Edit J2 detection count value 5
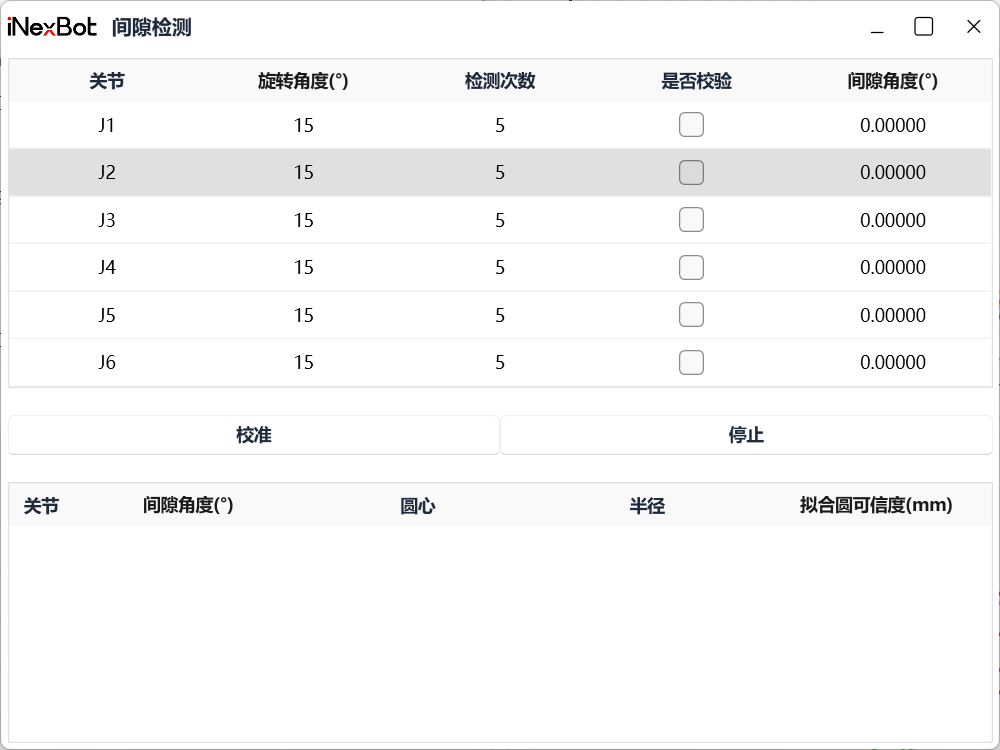This screenshot has width=1000, height=750. (x=500, y=172)
